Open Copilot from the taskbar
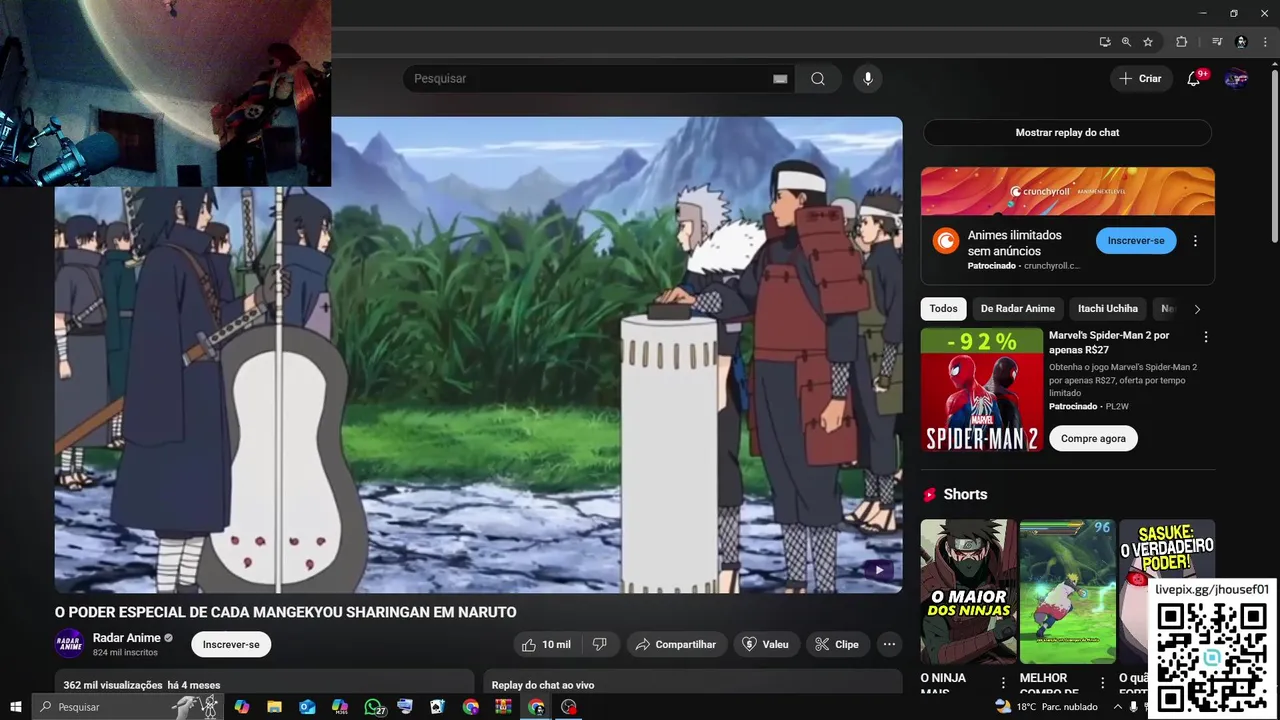Viewport: 1280px width, 720px height. [x=241, y=707]
